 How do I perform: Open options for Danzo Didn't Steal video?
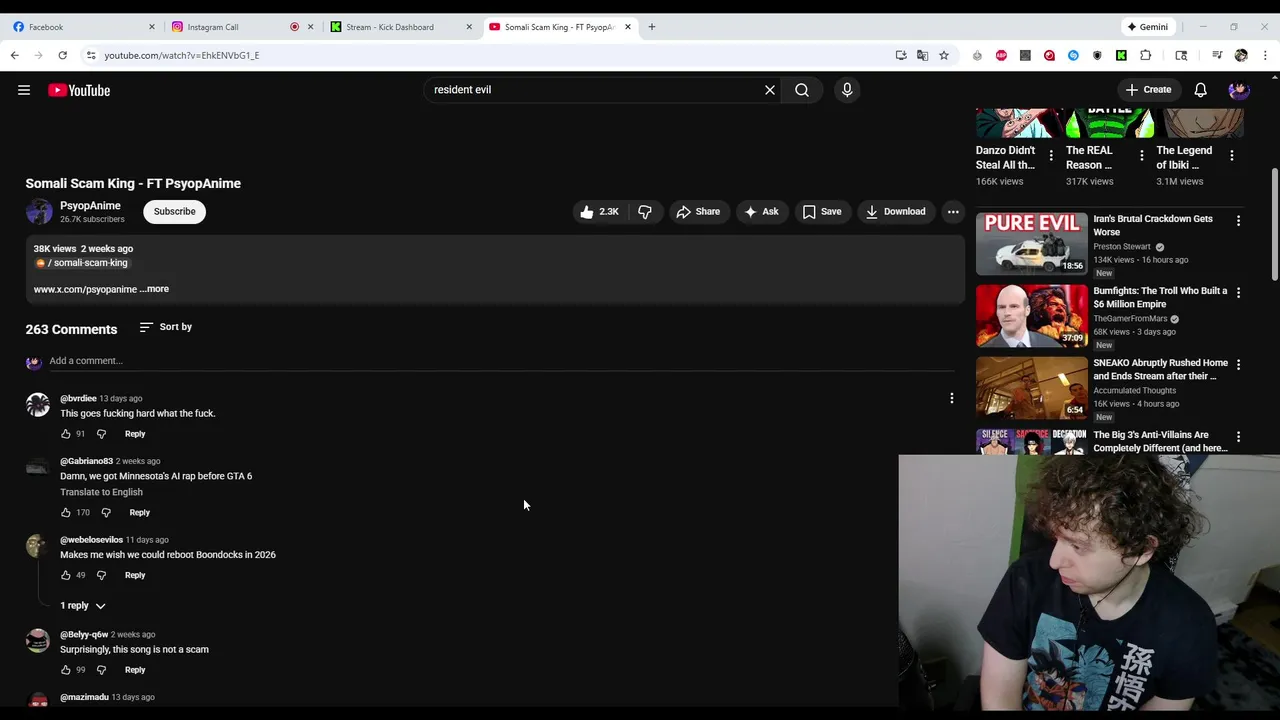1051,156
